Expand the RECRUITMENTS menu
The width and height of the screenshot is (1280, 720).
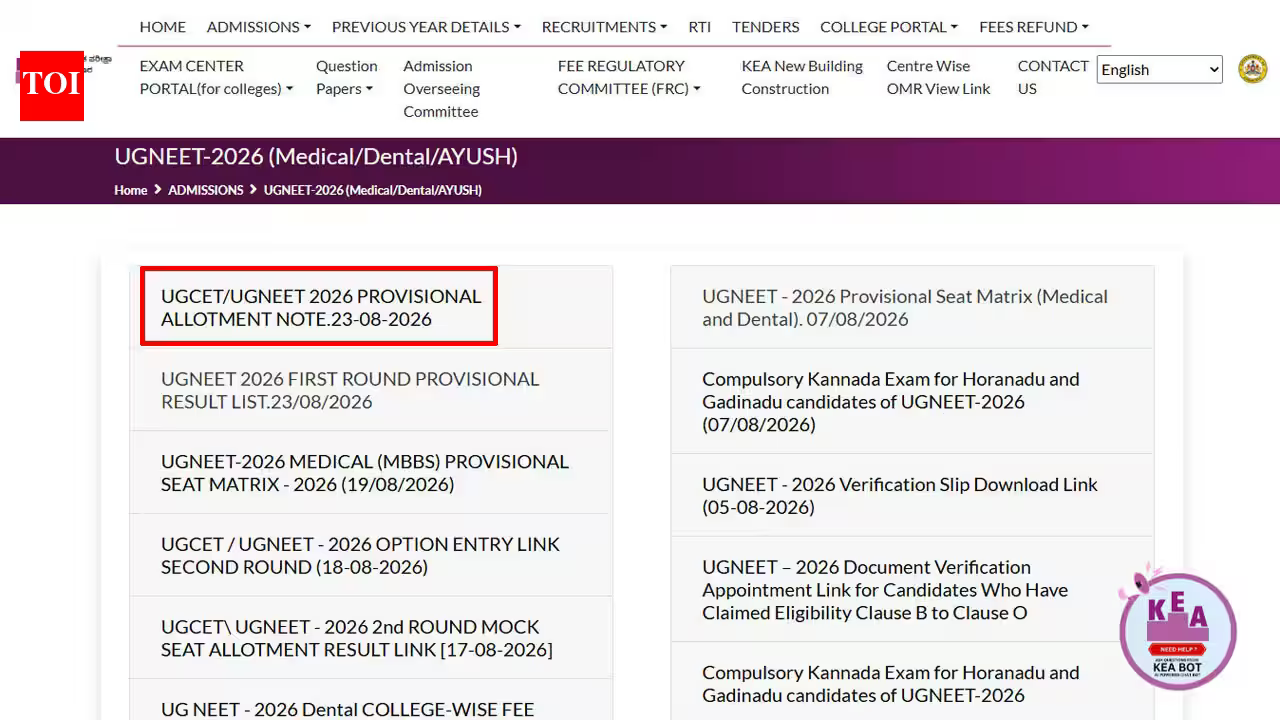(604, 27)
